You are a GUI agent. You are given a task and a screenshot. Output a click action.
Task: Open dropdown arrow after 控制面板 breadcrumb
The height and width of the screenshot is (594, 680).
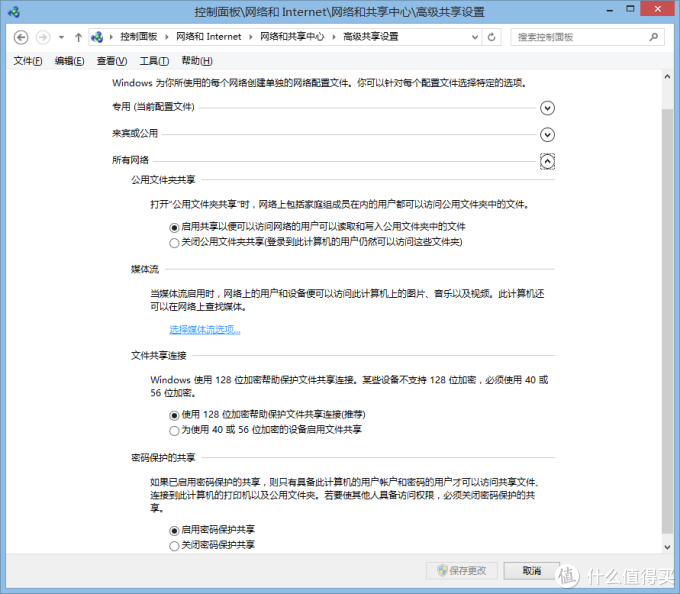click(167, 37)
